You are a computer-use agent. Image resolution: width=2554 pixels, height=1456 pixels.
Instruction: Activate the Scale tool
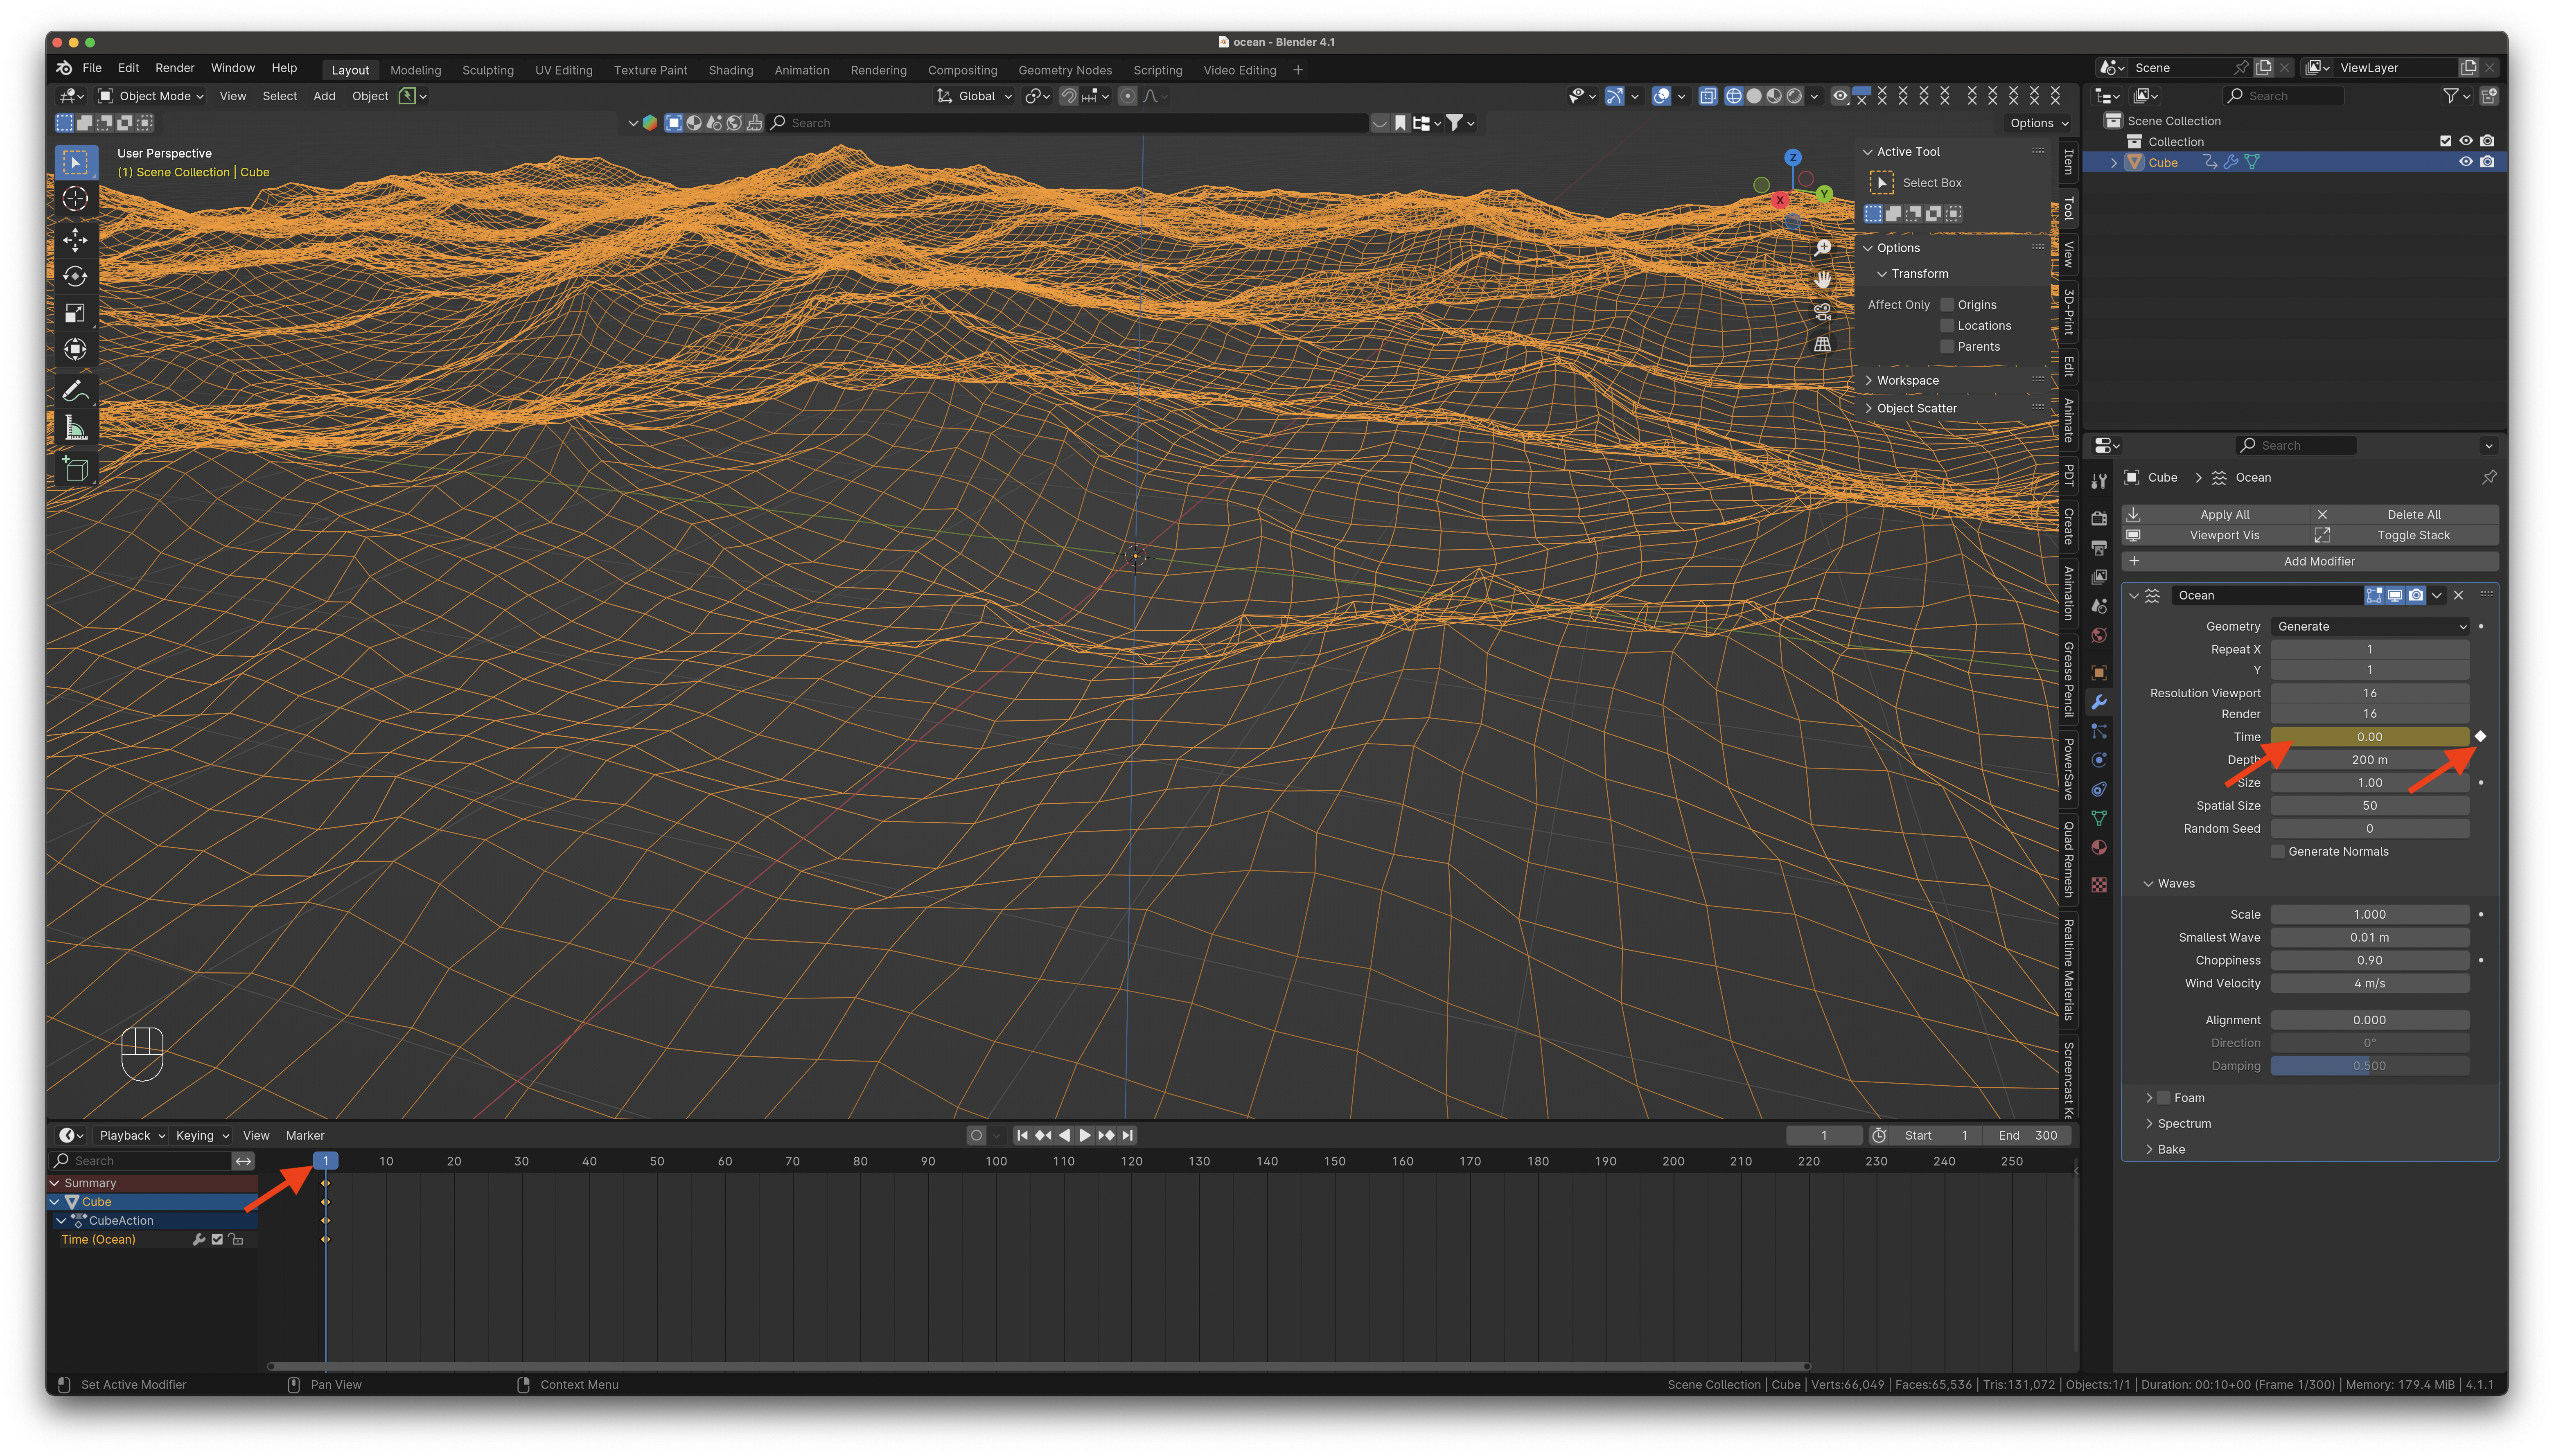click(x=75, y=313)
